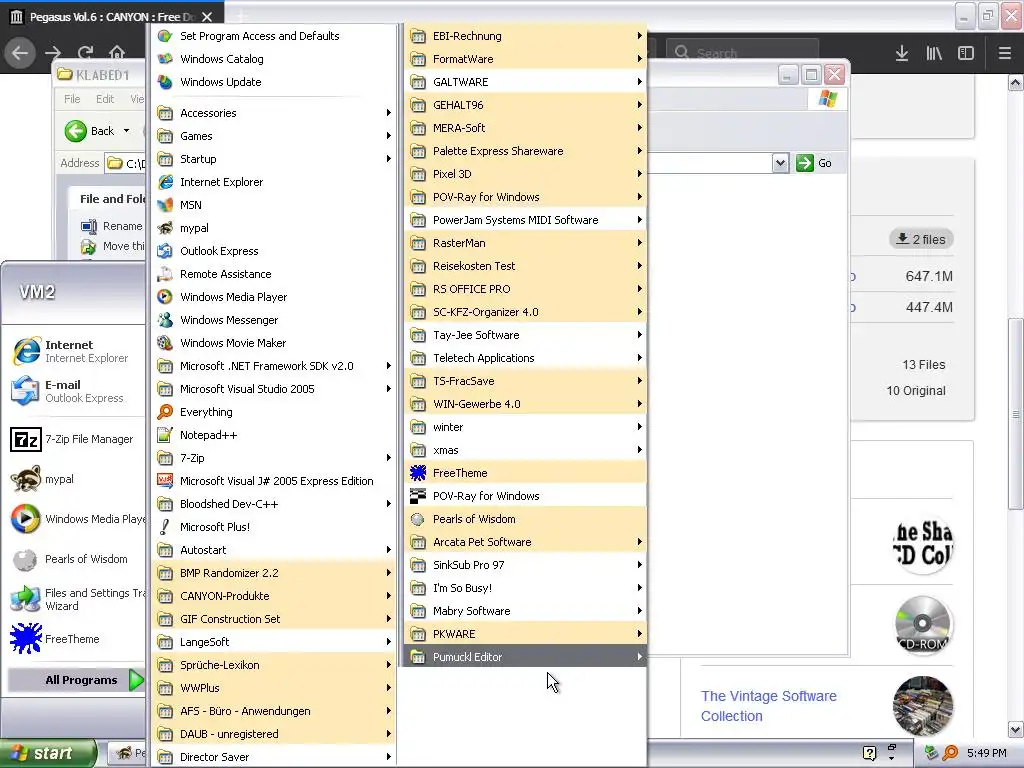The height and width of the screenshot is (768, 1024).
Task: Open Firefox library icon
Action: click(934, 53)
